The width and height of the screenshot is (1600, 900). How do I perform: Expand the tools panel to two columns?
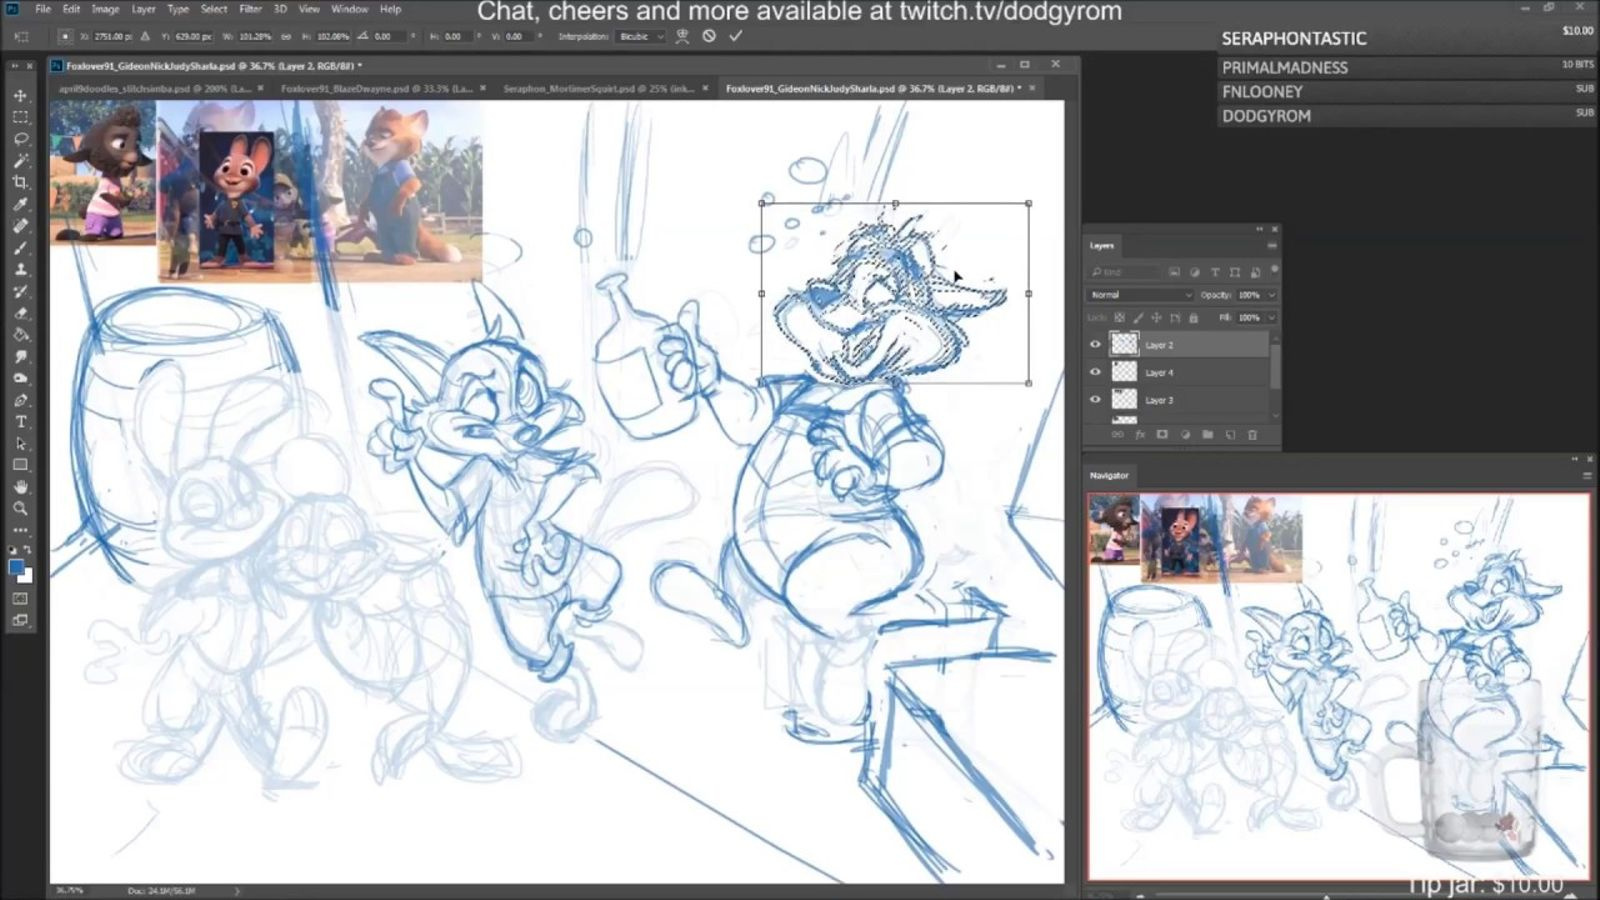coord(14,66)
